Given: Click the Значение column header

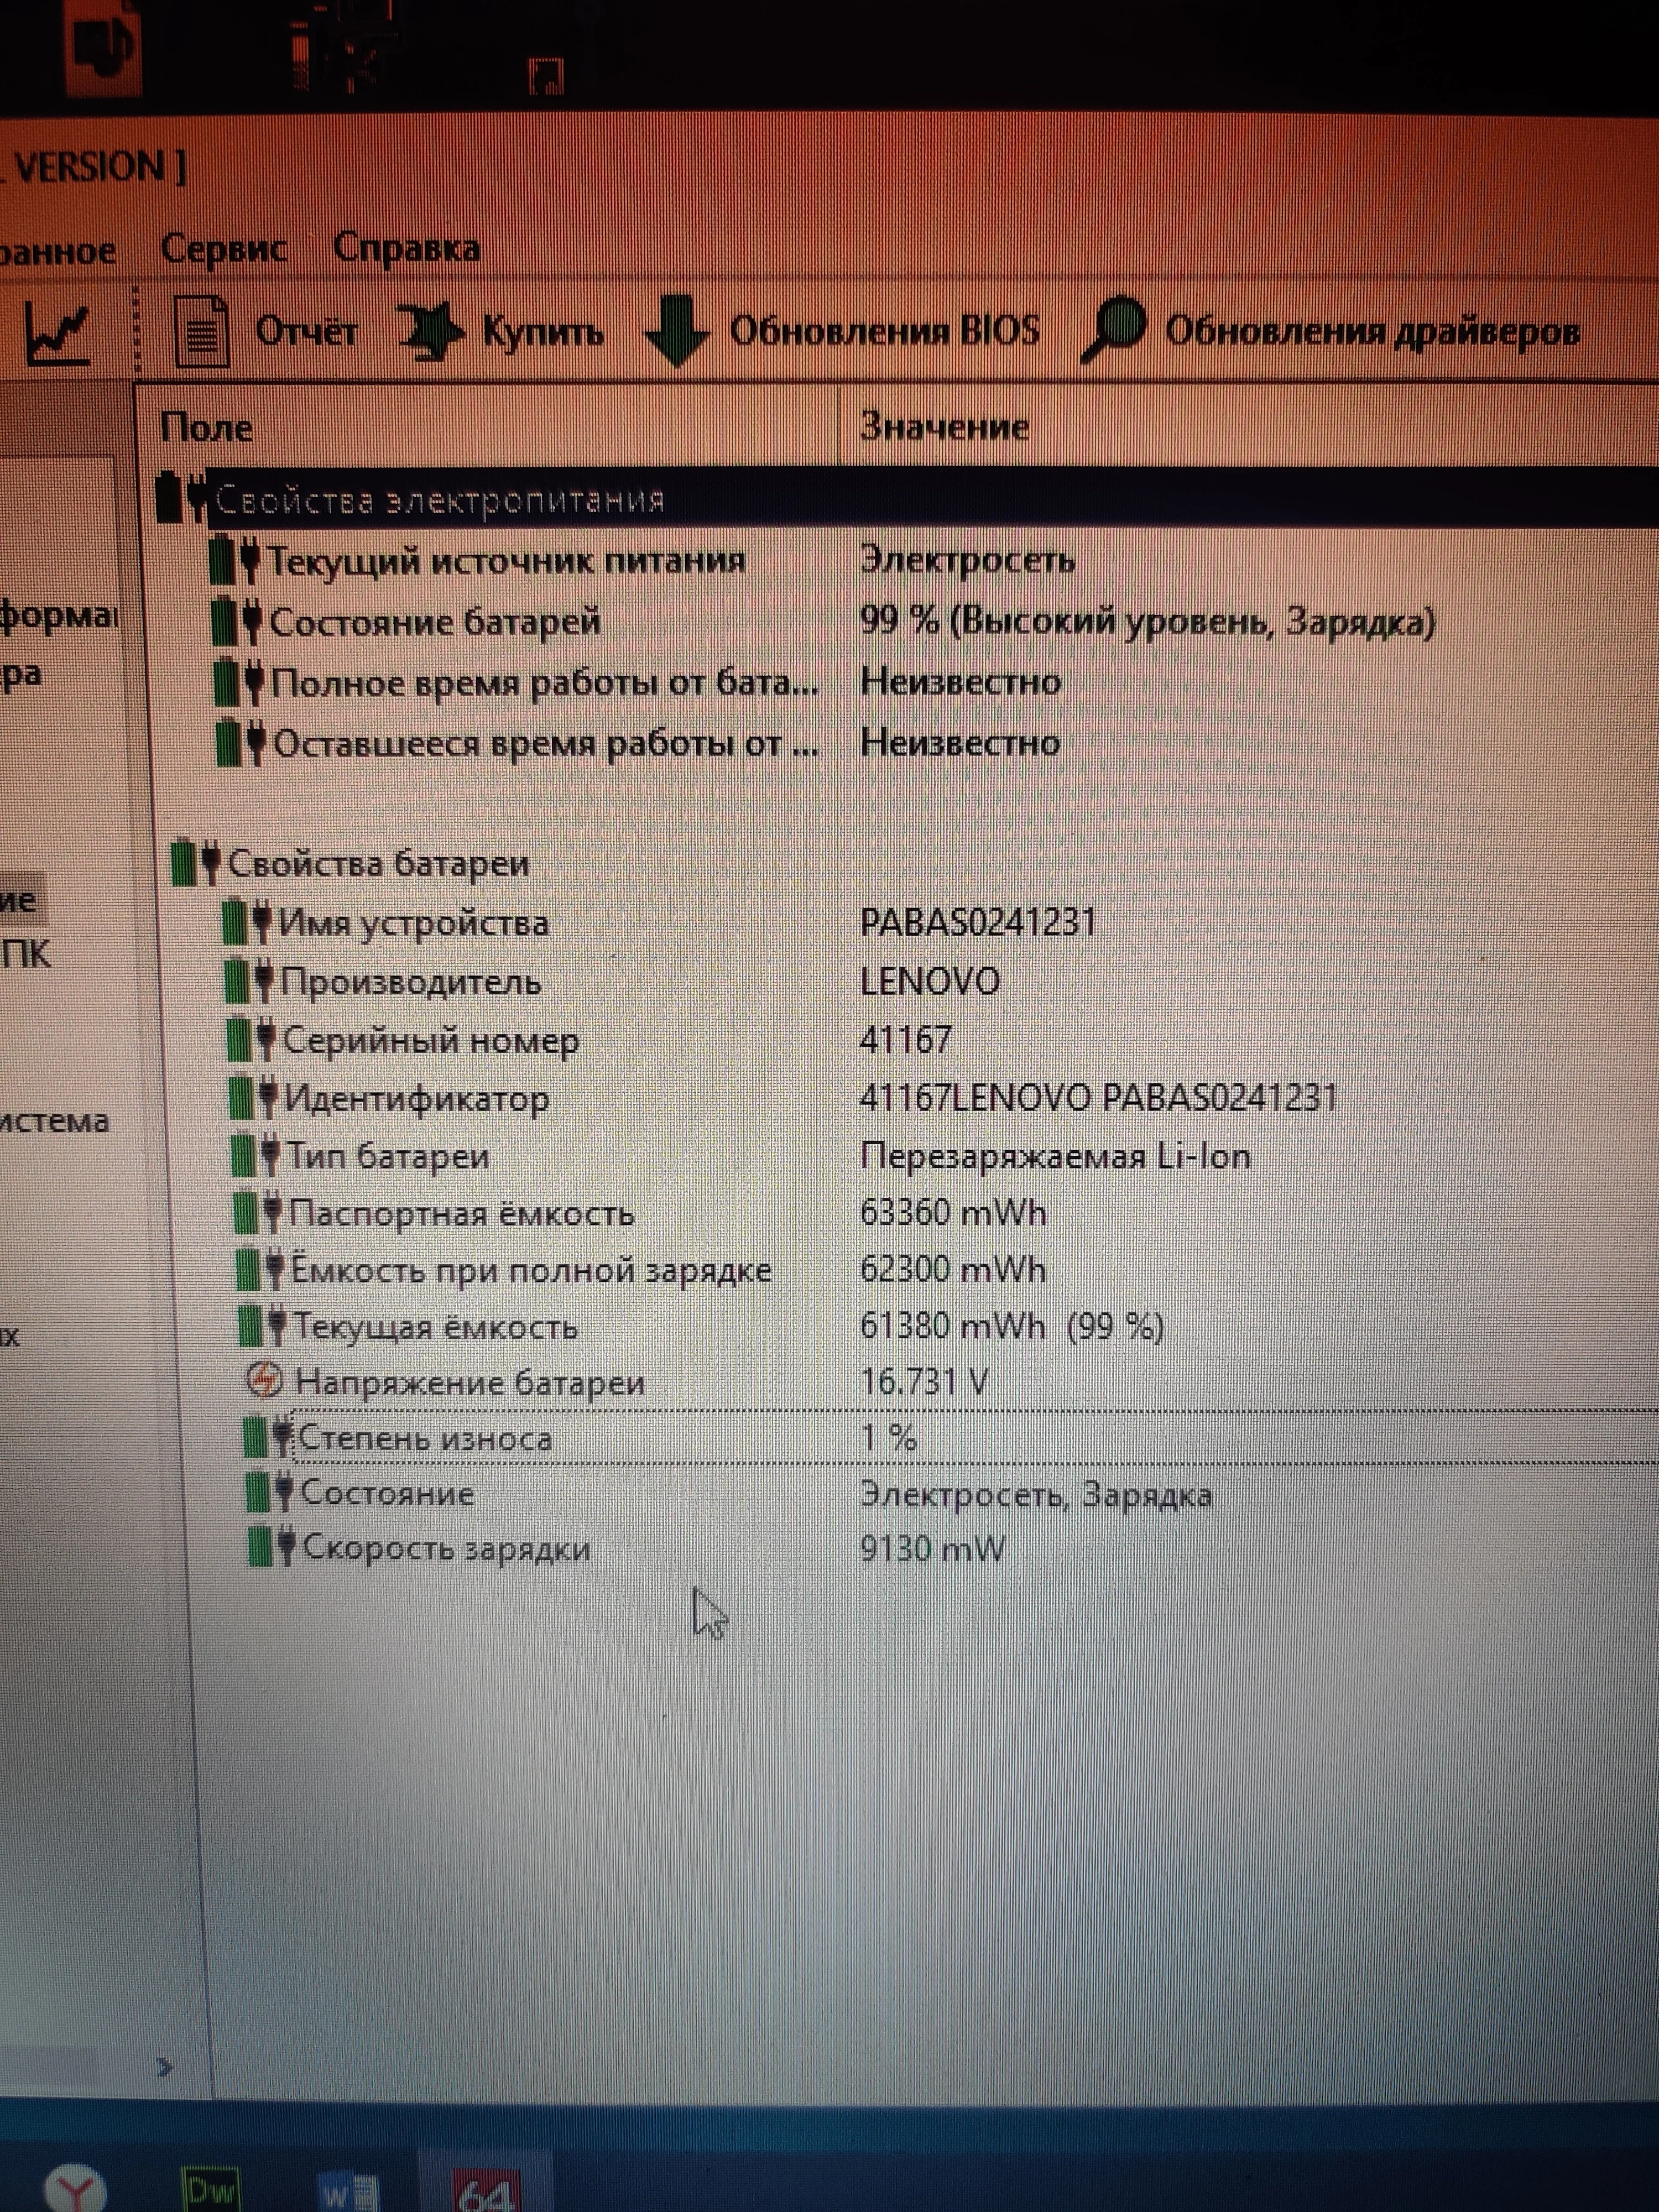Looking at the screenshot, I should click(x=944, y=427).
